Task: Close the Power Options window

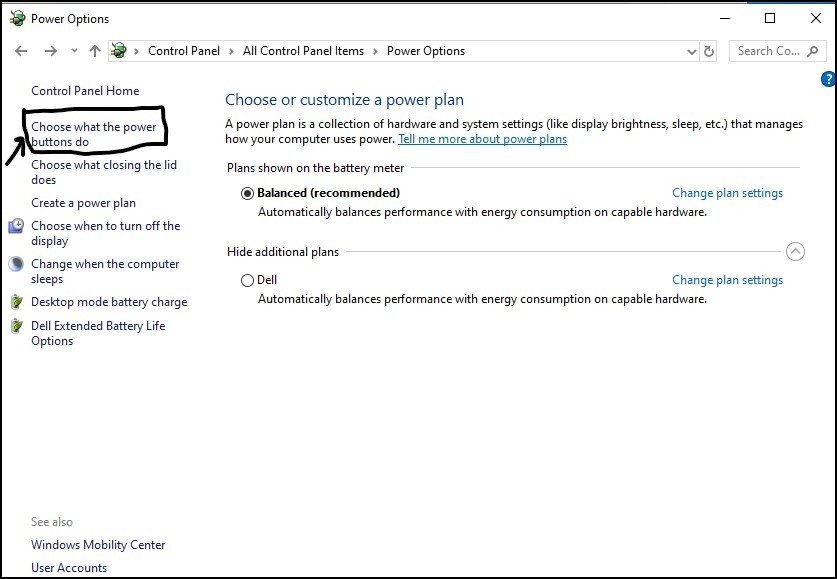Action: (x=816, y=19)
